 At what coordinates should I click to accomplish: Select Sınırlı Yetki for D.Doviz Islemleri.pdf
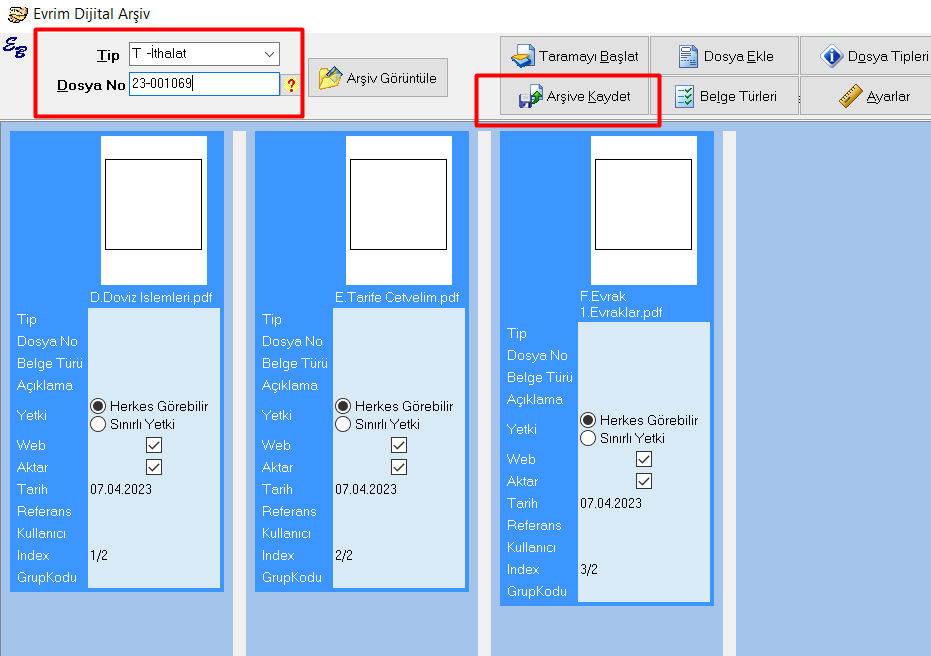coord(98,424)
